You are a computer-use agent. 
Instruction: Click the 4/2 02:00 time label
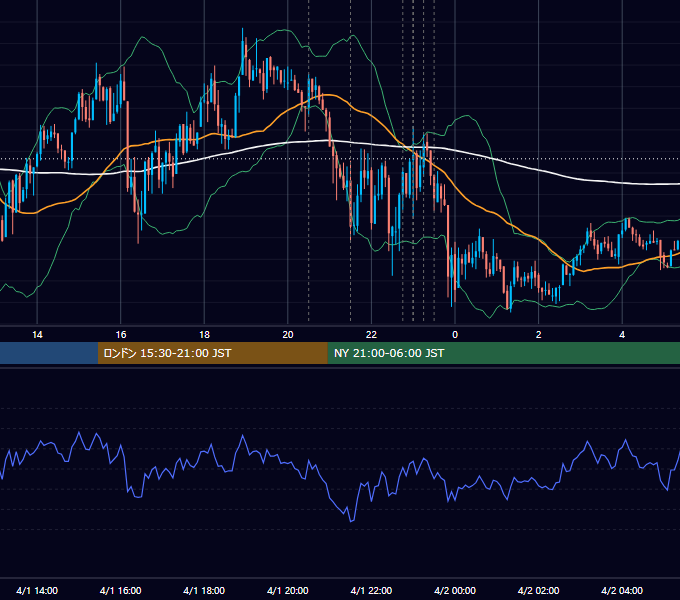[x=539, y=591]
